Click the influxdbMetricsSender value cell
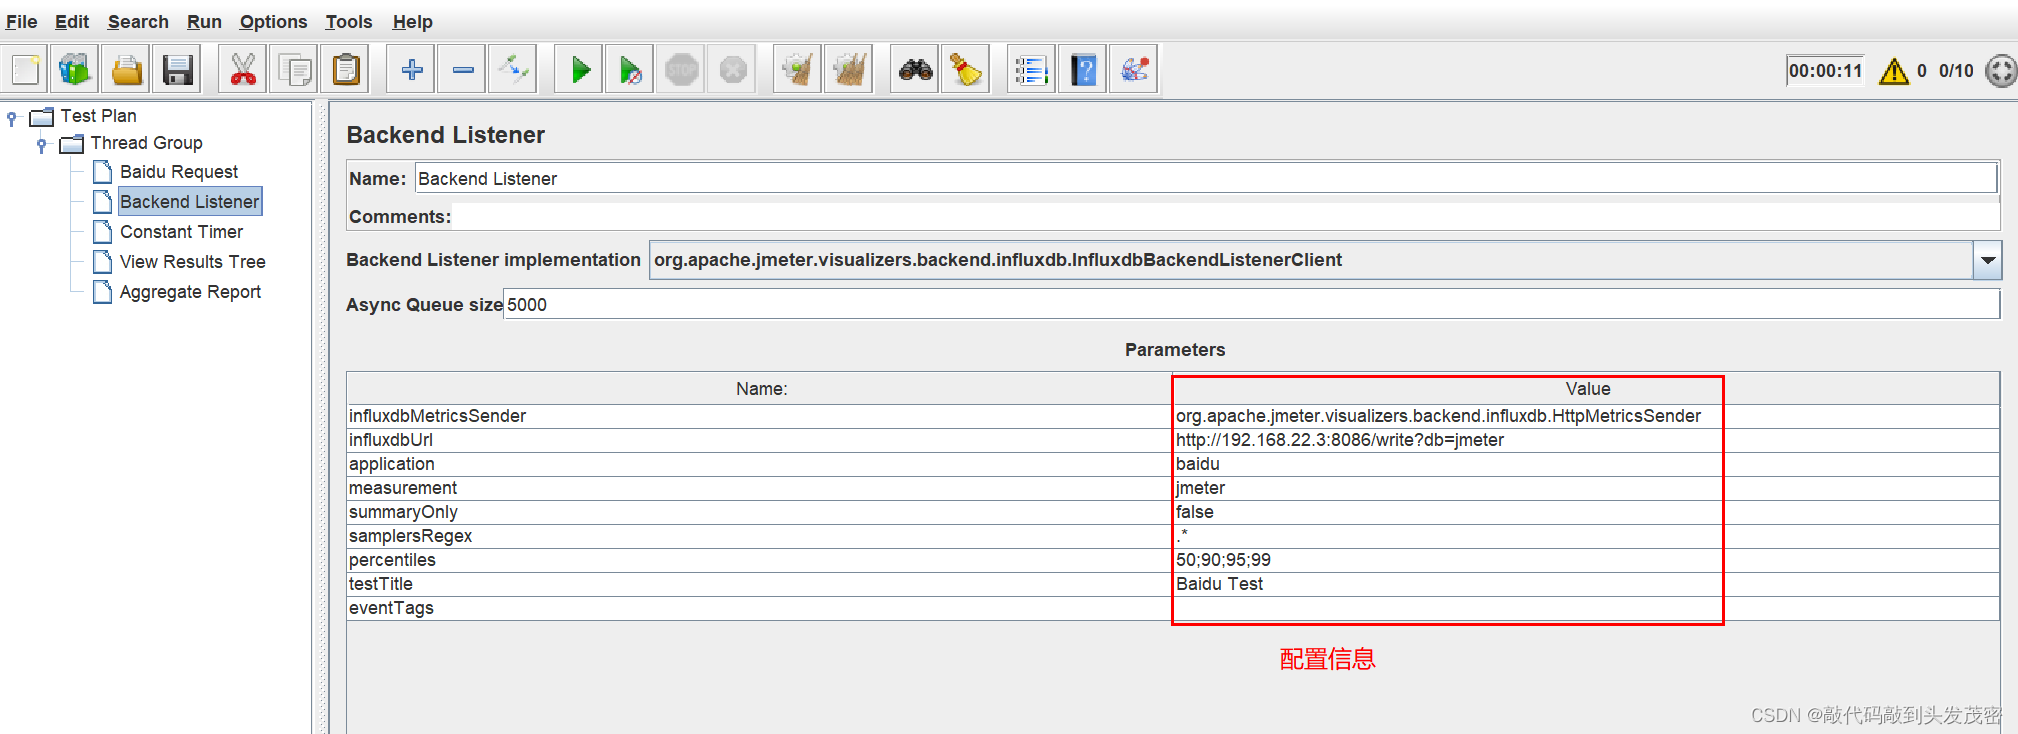 (x=1586, y=416)
